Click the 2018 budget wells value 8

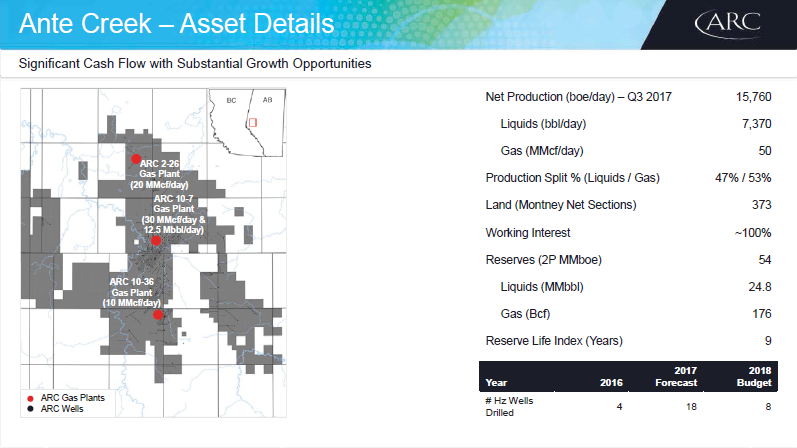tap(768, 407)
